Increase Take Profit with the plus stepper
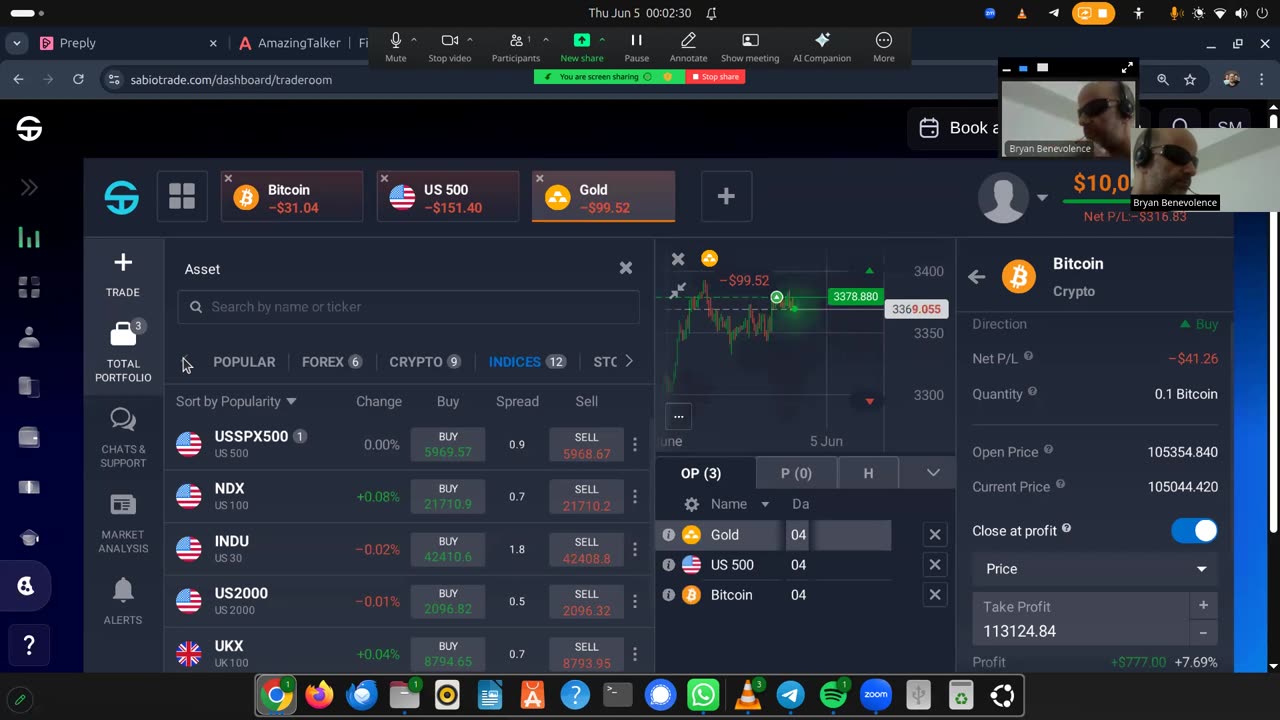 [1203, 605]
